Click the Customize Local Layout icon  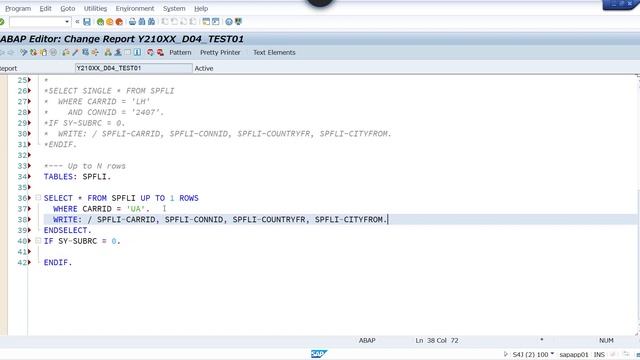point(238,22)
